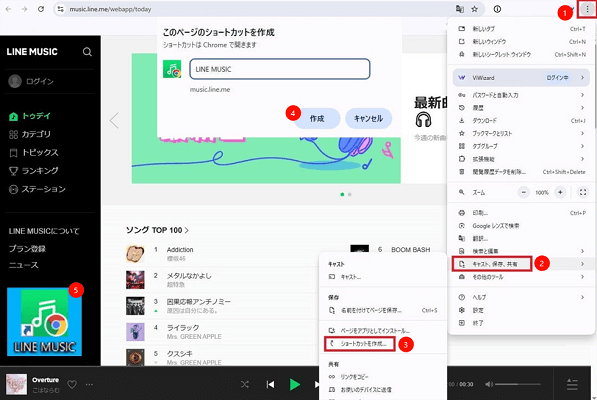Click 作成 button in shortcut dialog
597x400 pixels.
317,119
